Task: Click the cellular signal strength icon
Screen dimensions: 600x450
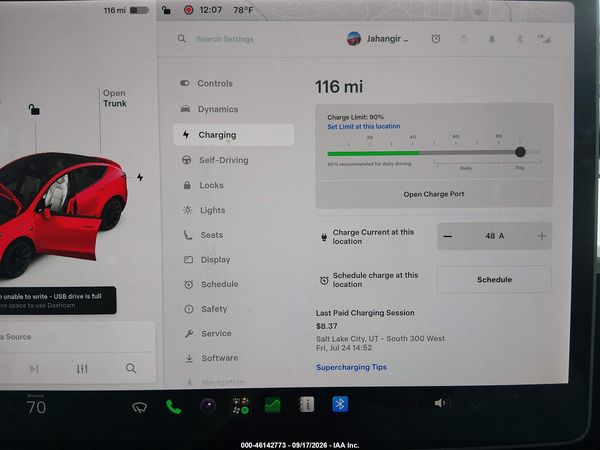Action: click(544, 39)
